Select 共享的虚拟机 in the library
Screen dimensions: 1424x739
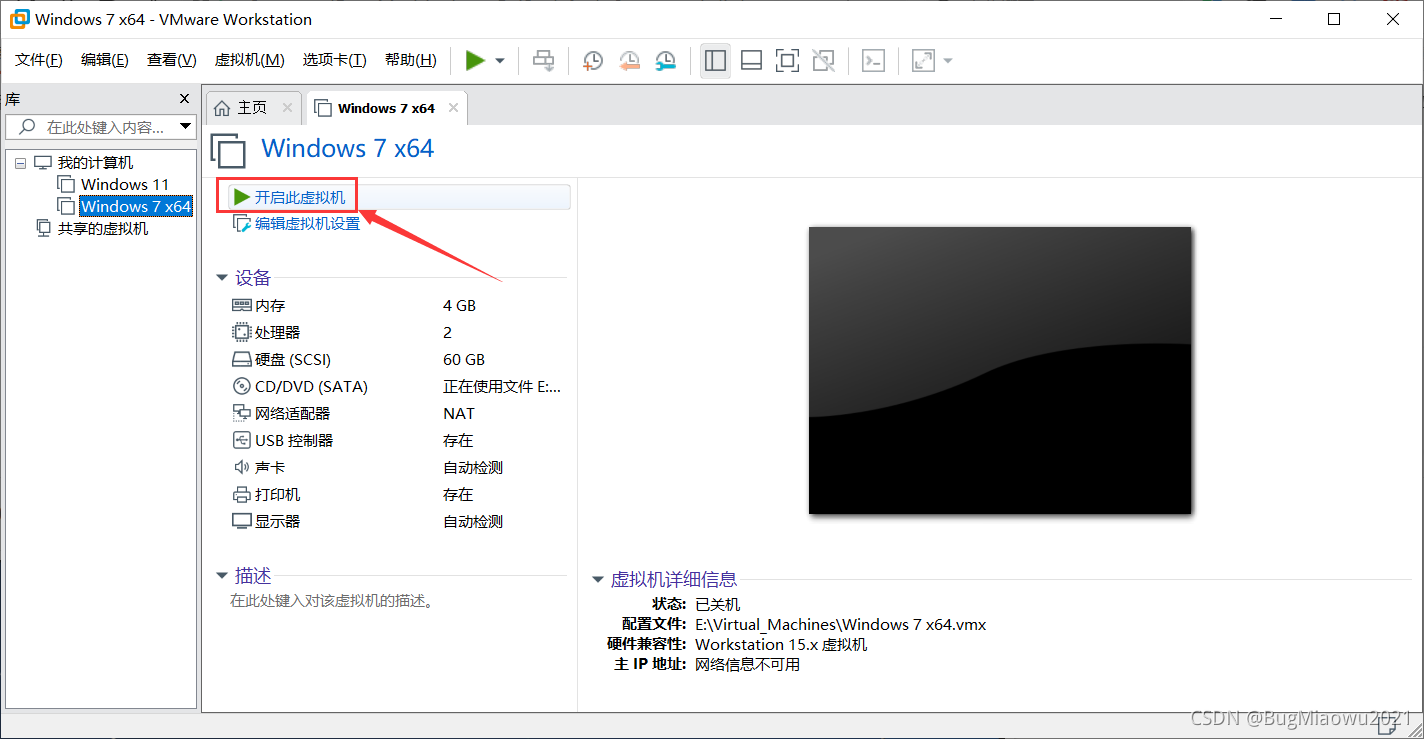[103, 228]
